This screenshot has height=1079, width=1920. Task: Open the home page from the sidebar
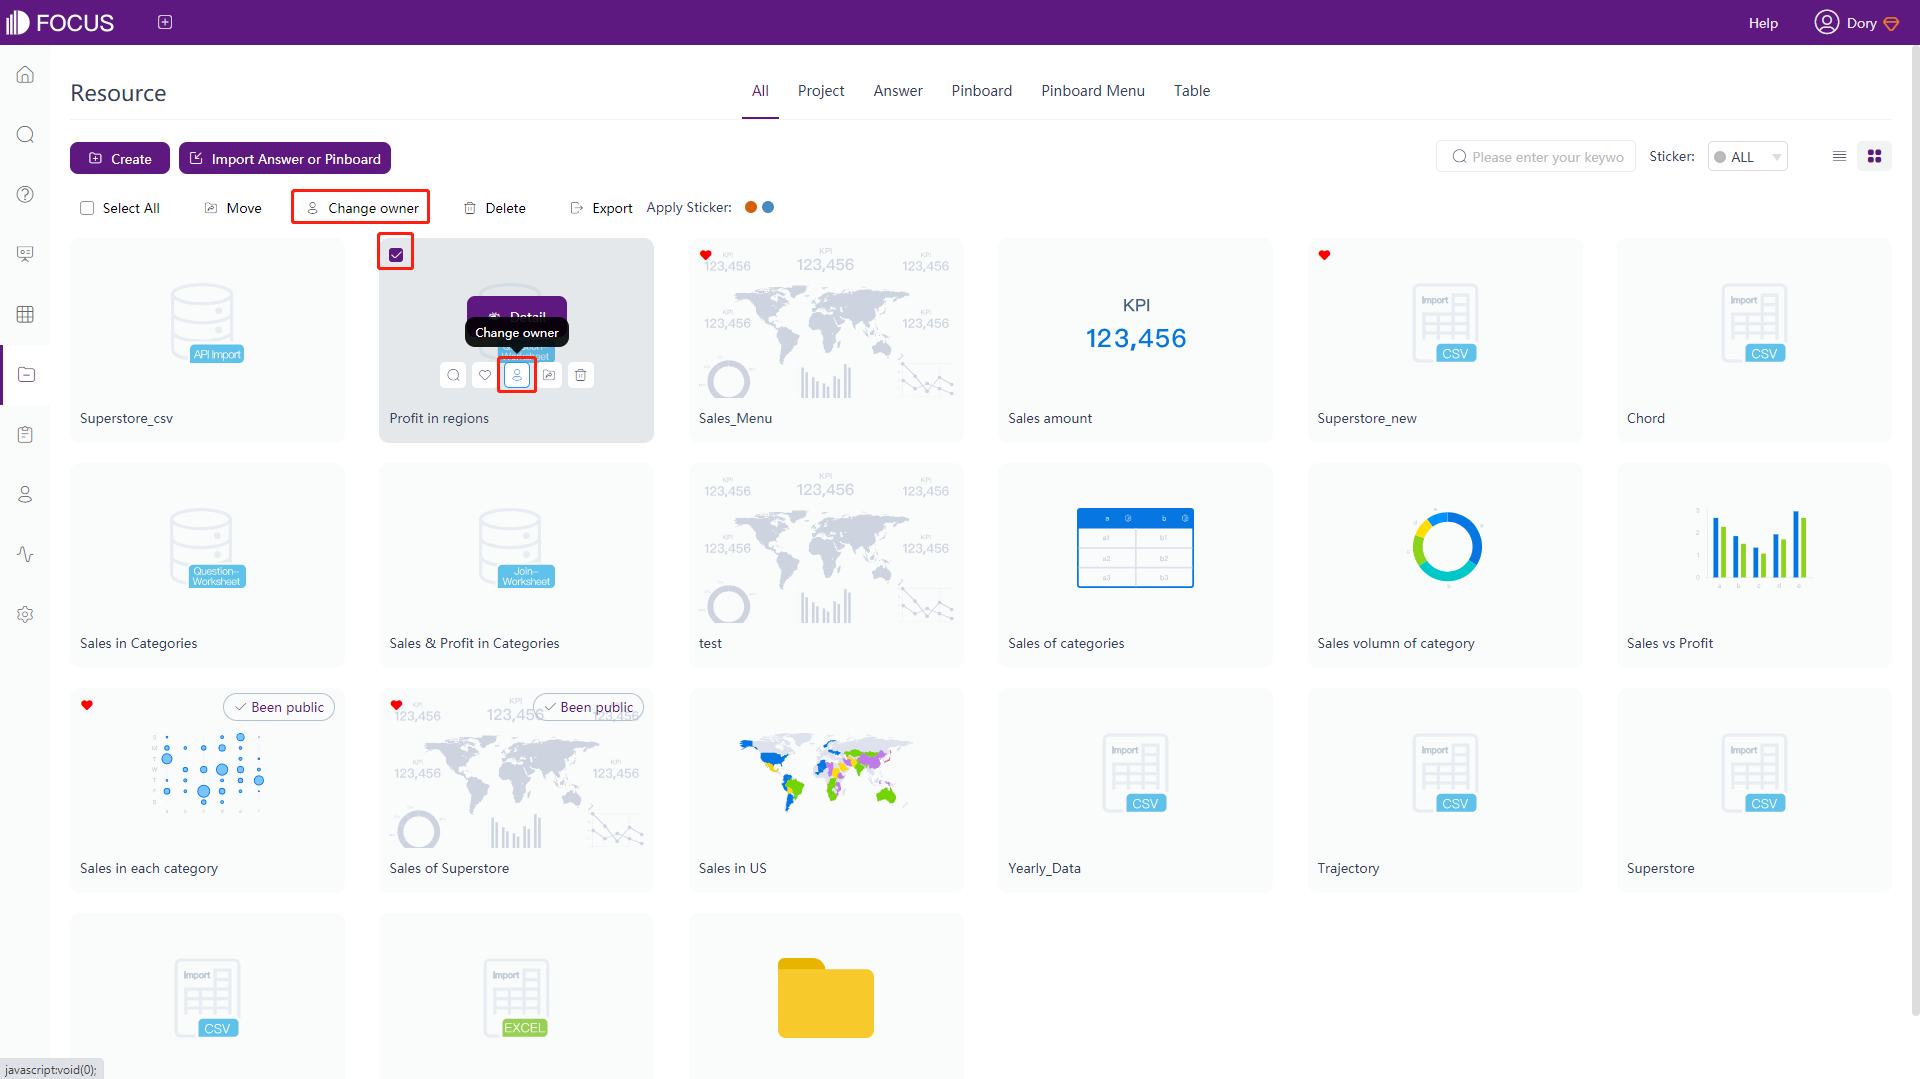(x=25, y=75)
